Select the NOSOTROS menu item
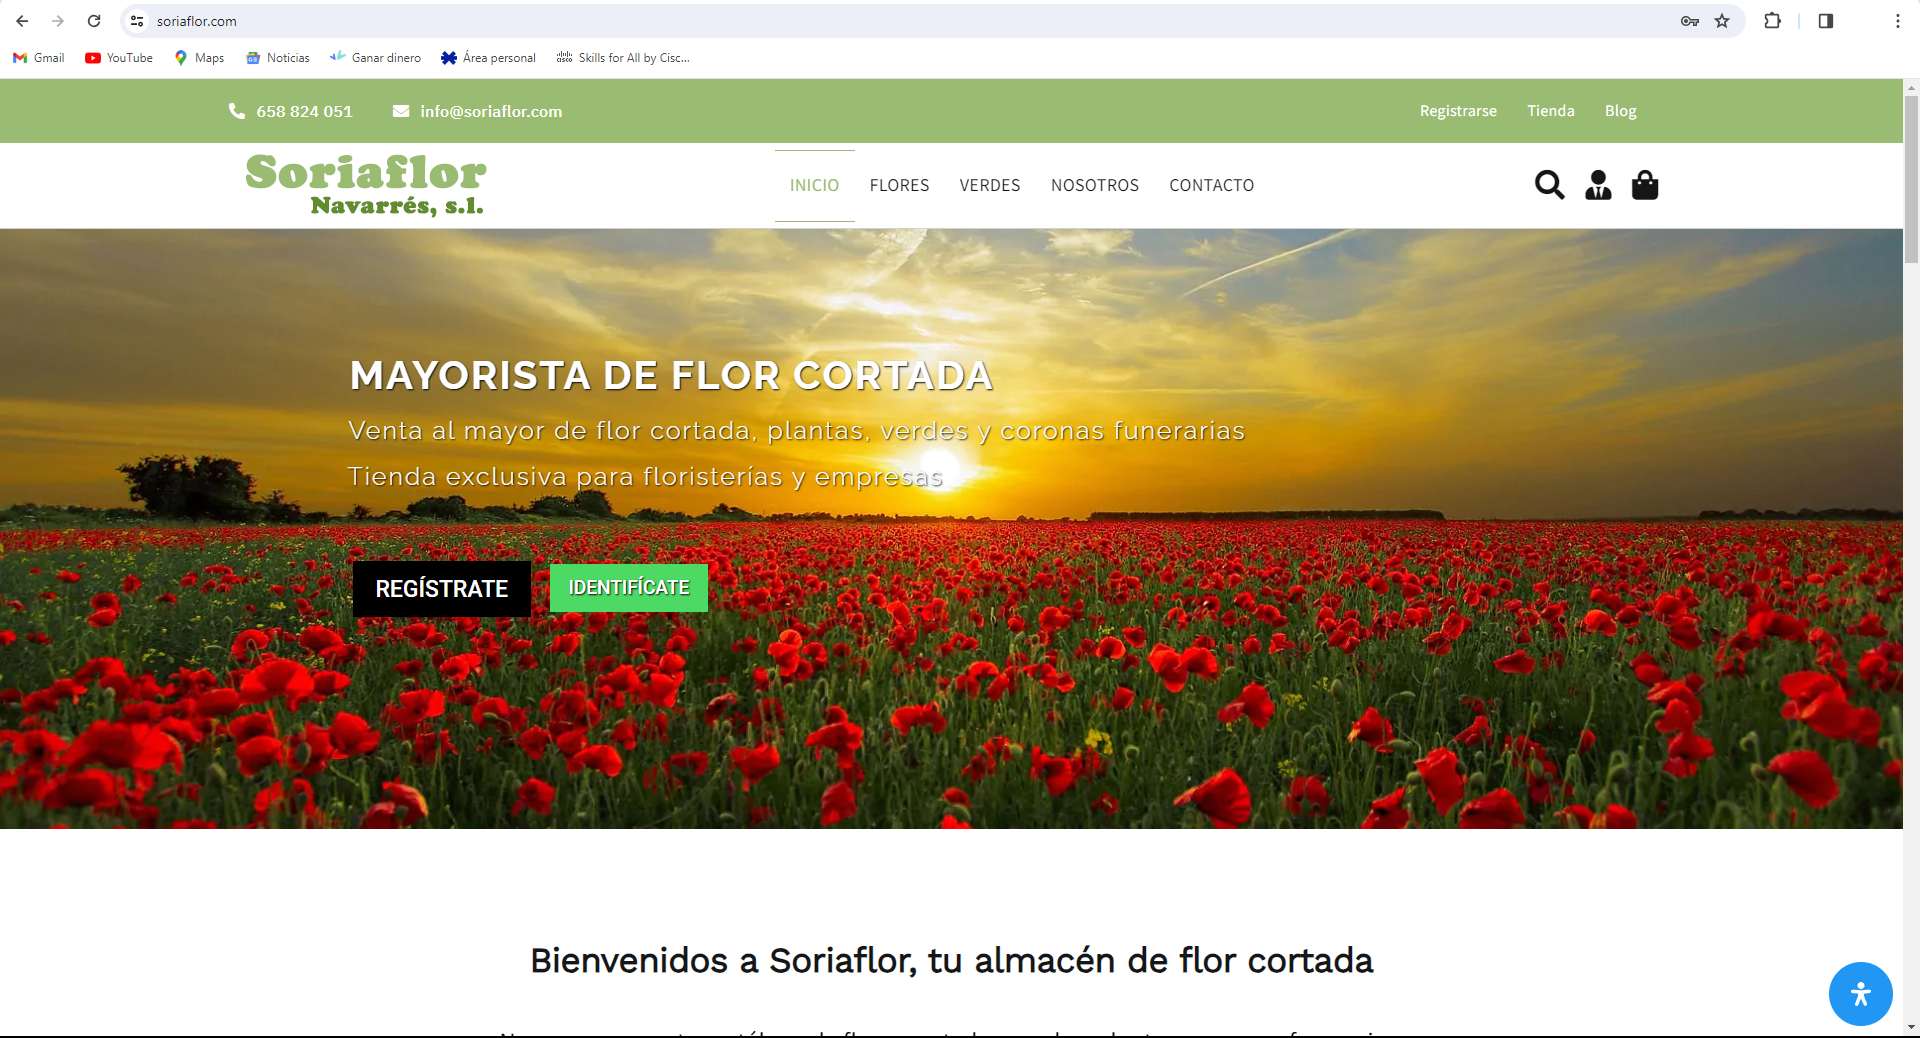 tap(1095, 185)
